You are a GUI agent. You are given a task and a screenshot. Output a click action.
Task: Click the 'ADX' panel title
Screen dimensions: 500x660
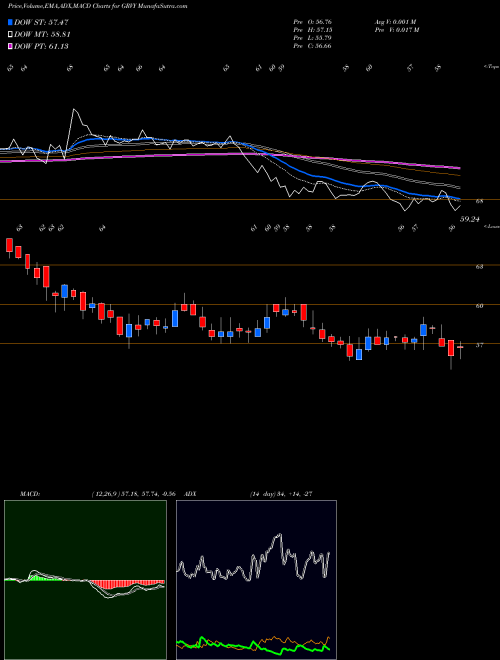pyautogui.click(x=191, y=494)
